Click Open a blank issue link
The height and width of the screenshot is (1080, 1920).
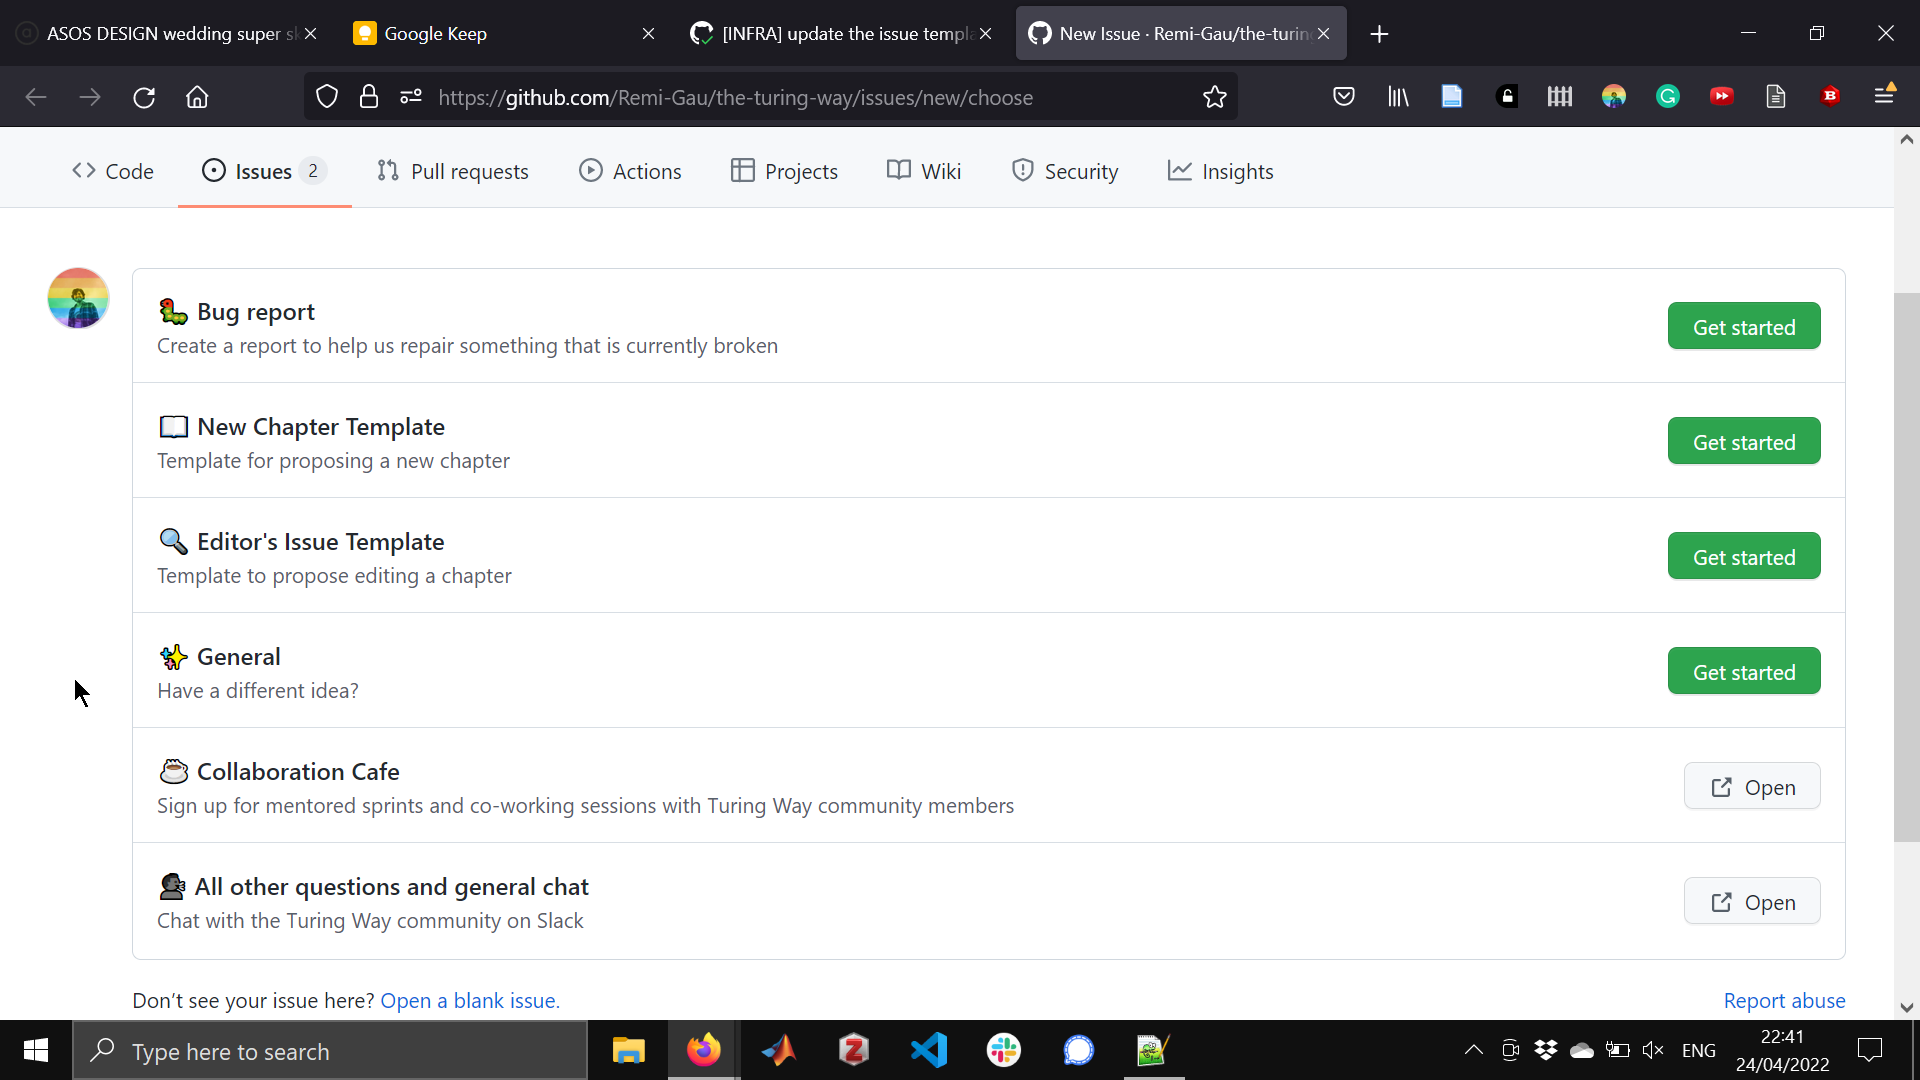click(470, 1000)
